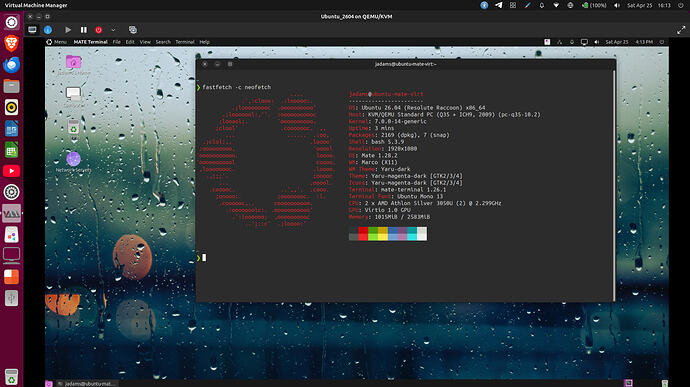Open the Search menu in MATE Terminal

pos(163,42)
